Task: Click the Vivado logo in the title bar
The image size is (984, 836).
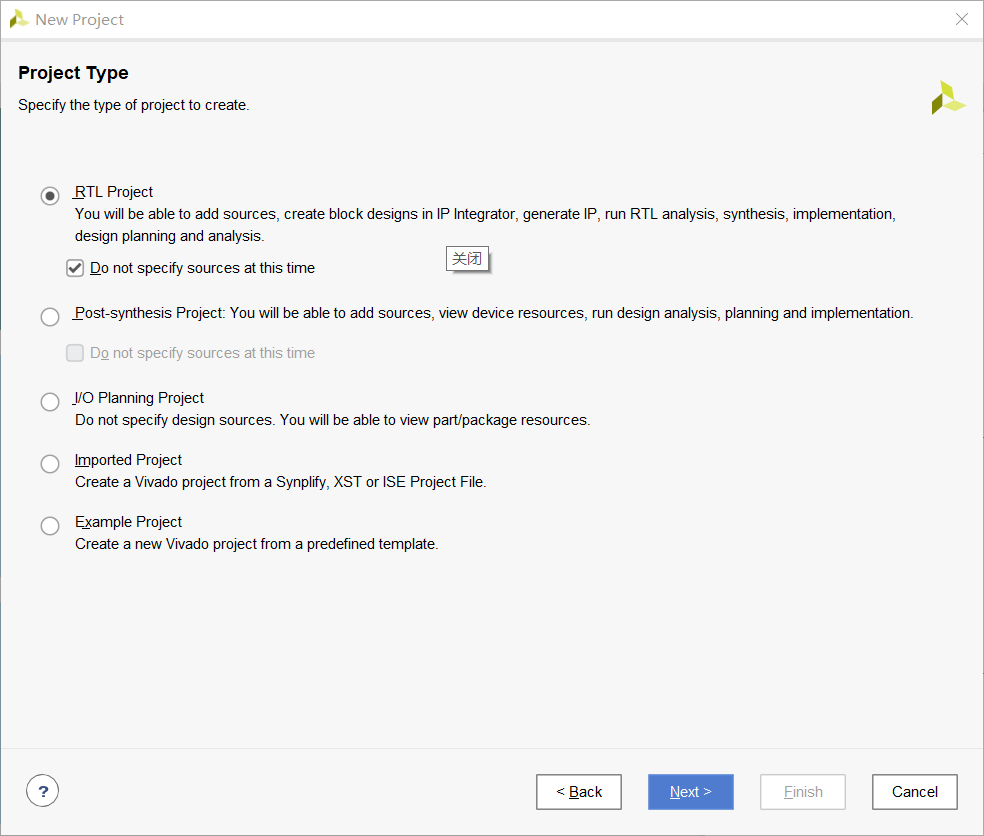Action: tap(18, 19)
